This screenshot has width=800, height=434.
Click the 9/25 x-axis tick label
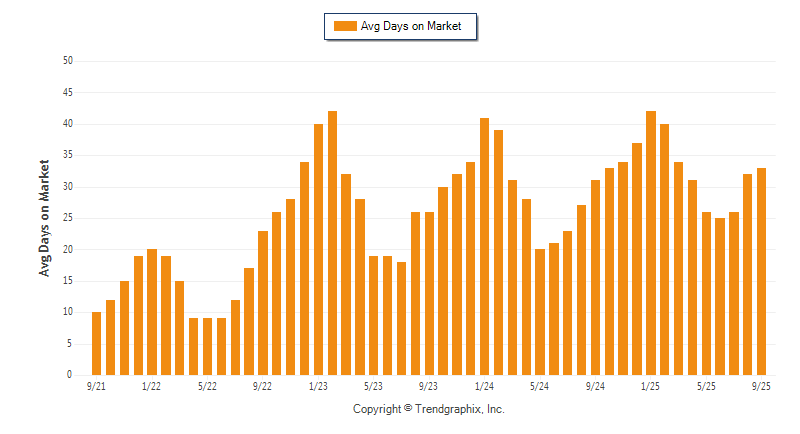[x=761, y=387]
